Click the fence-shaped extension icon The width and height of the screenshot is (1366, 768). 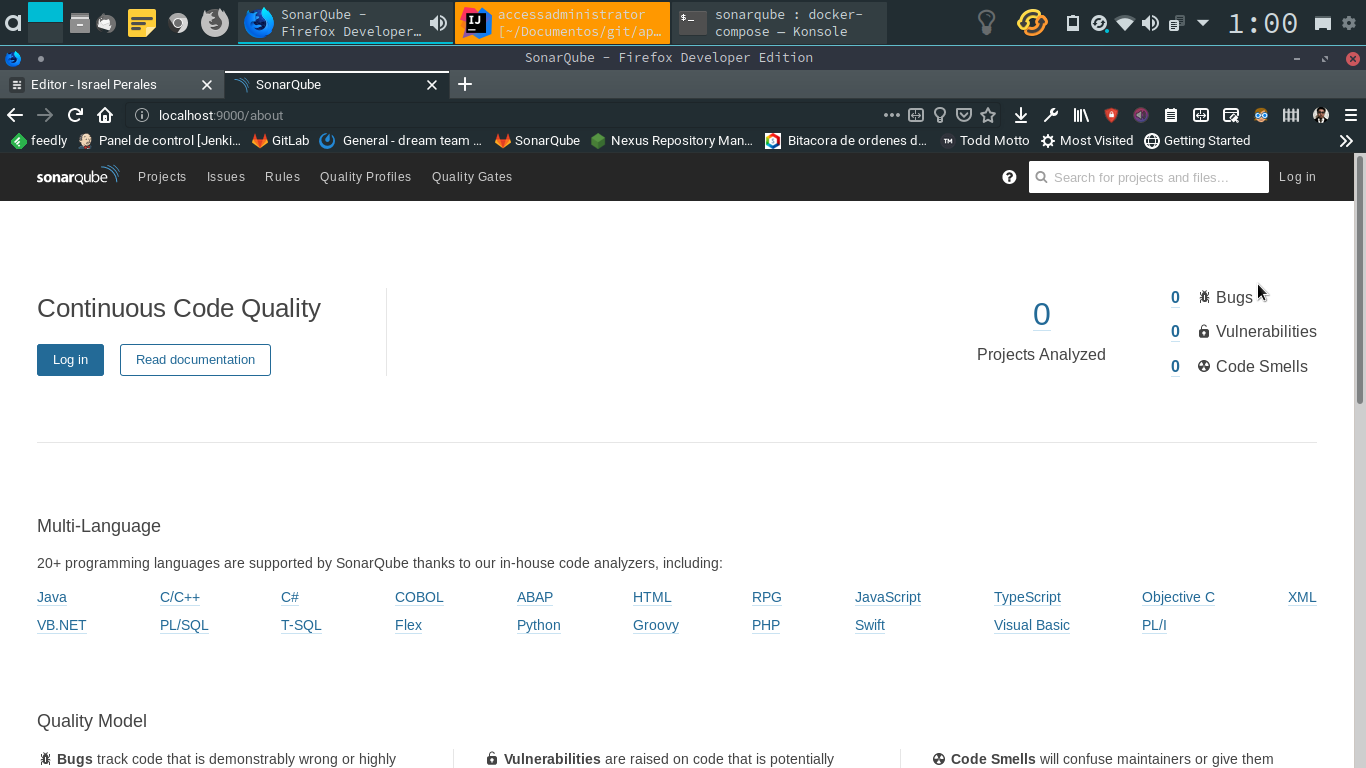coord(1291,115)
